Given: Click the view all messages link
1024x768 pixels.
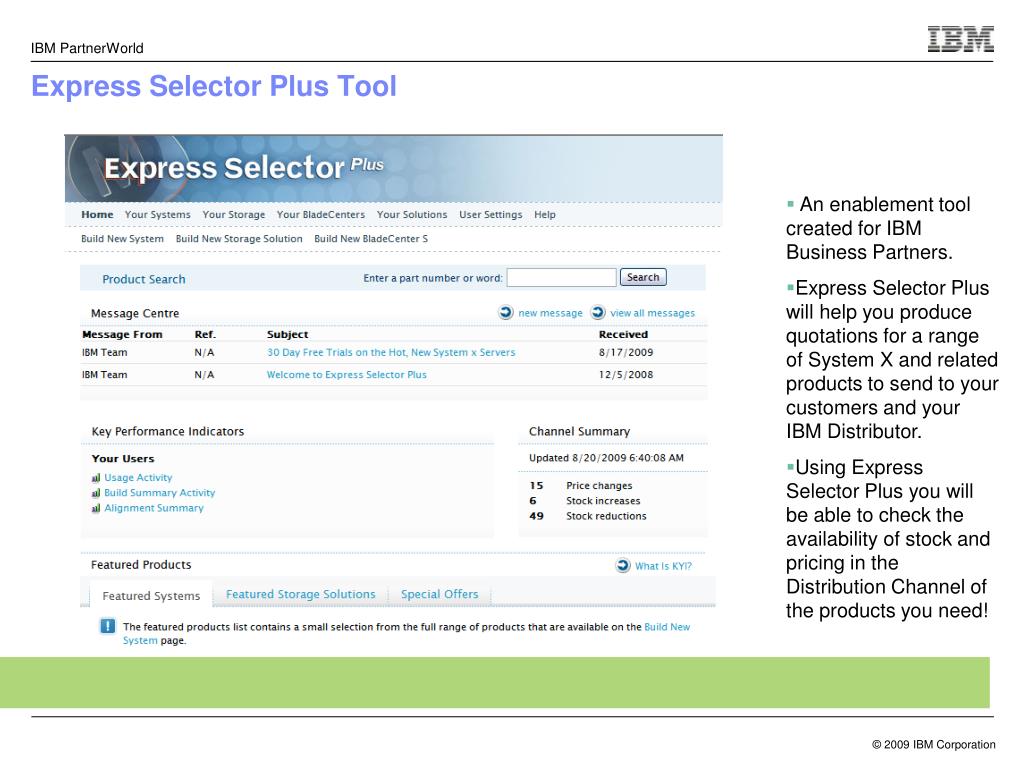Looking at the screenshot, I should tap(652, 313).
